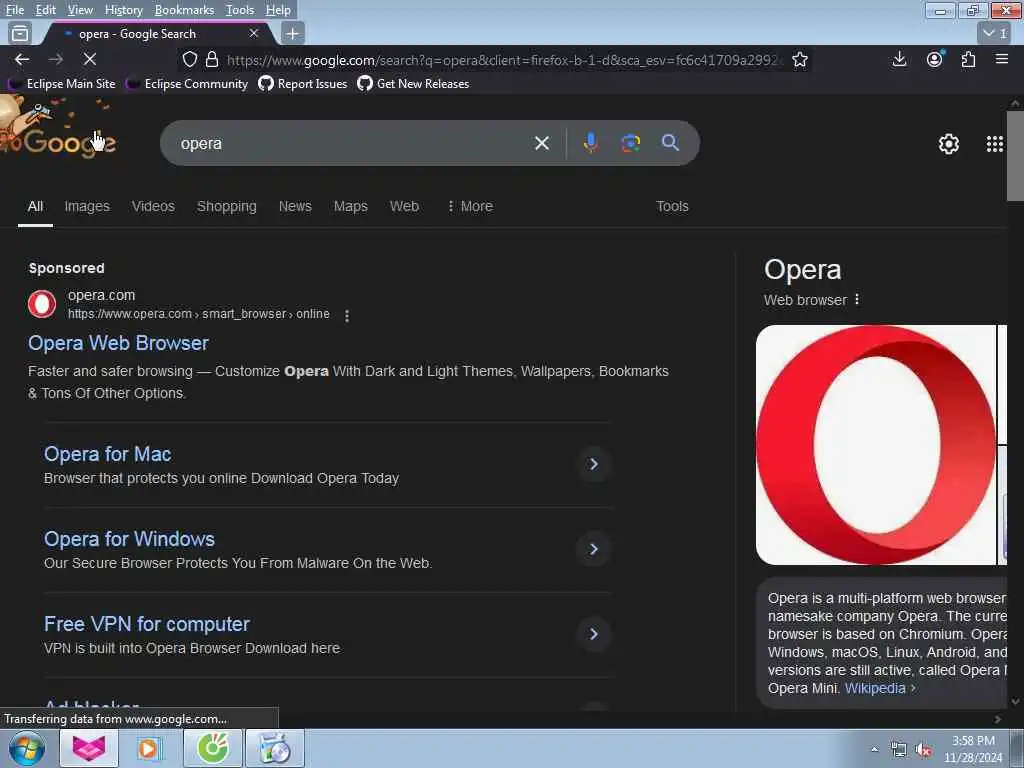Open the Bookmarks menu
The width and height of the screenshot is (1024, 768).
(184, 10)
